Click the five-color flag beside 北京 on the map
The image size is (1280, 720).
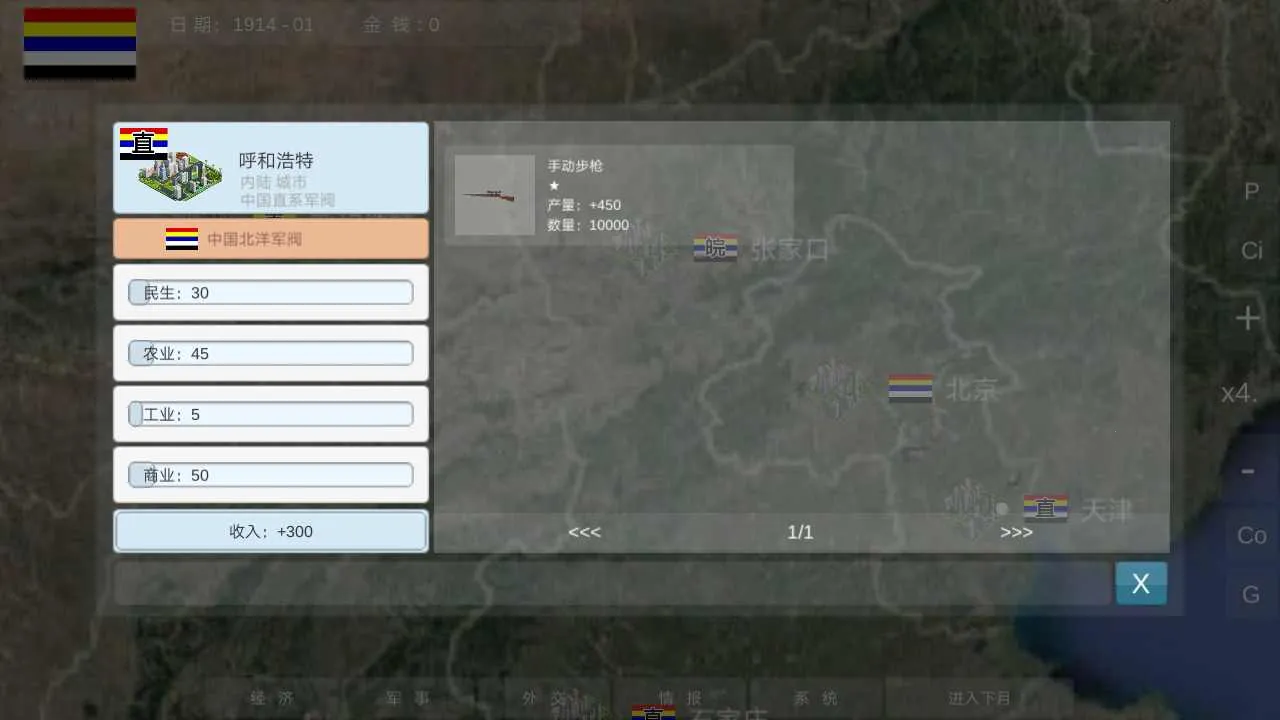point(910,389)
